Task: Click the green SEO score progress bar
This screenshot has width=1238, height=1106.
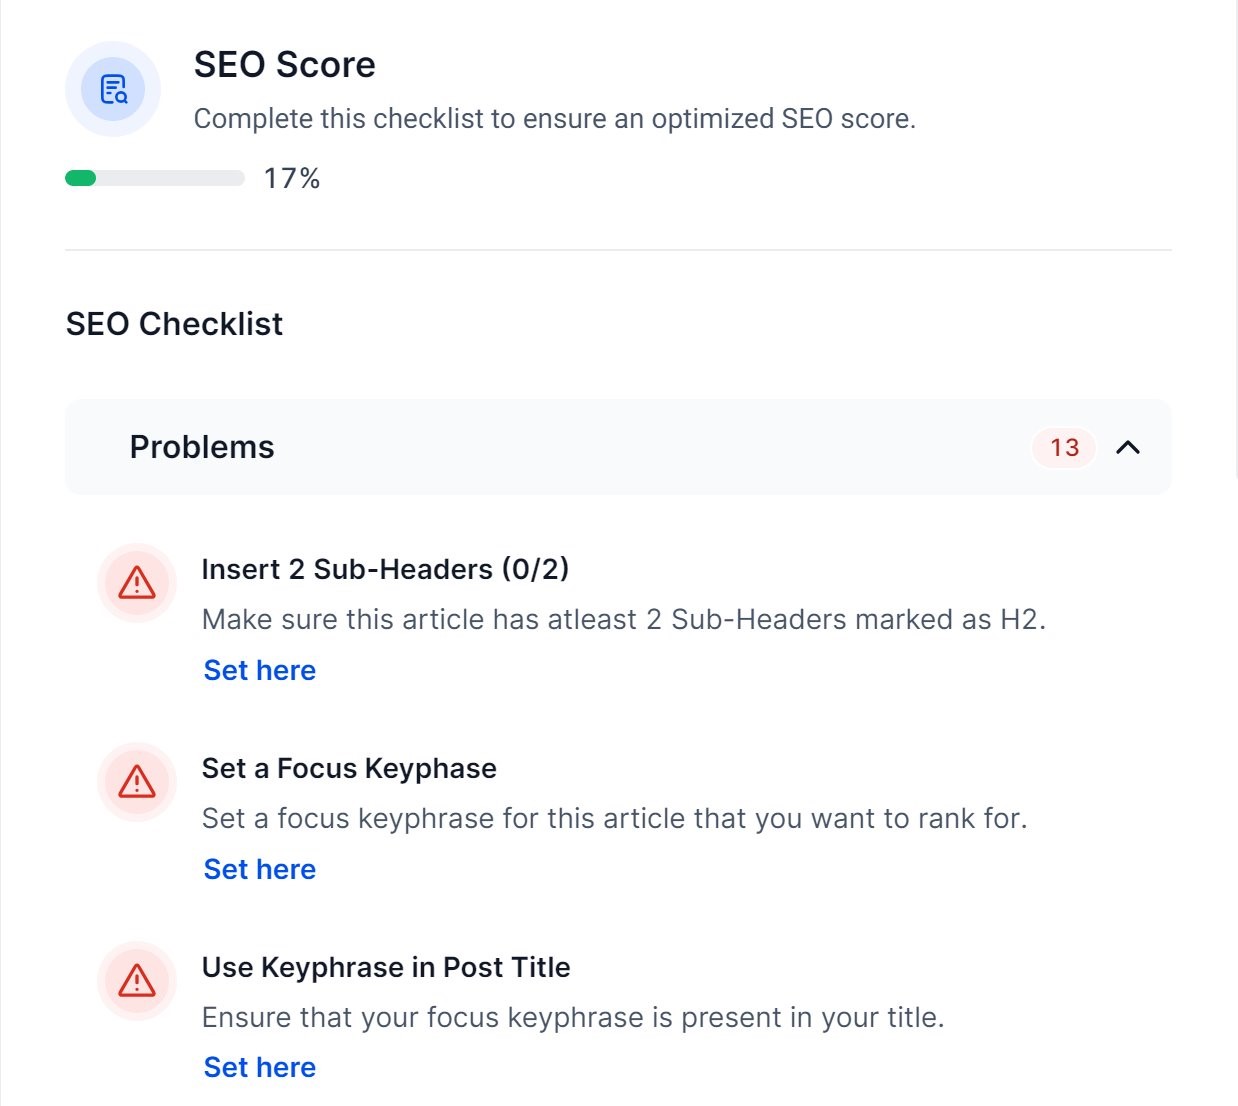Action: (x=155, y=178)
